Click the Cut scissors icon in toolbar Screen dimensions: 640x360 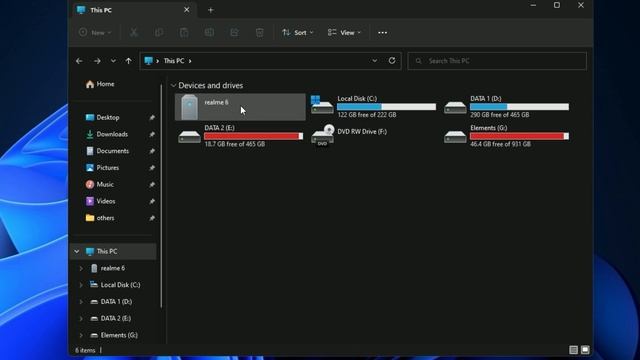tap(134, 33)
